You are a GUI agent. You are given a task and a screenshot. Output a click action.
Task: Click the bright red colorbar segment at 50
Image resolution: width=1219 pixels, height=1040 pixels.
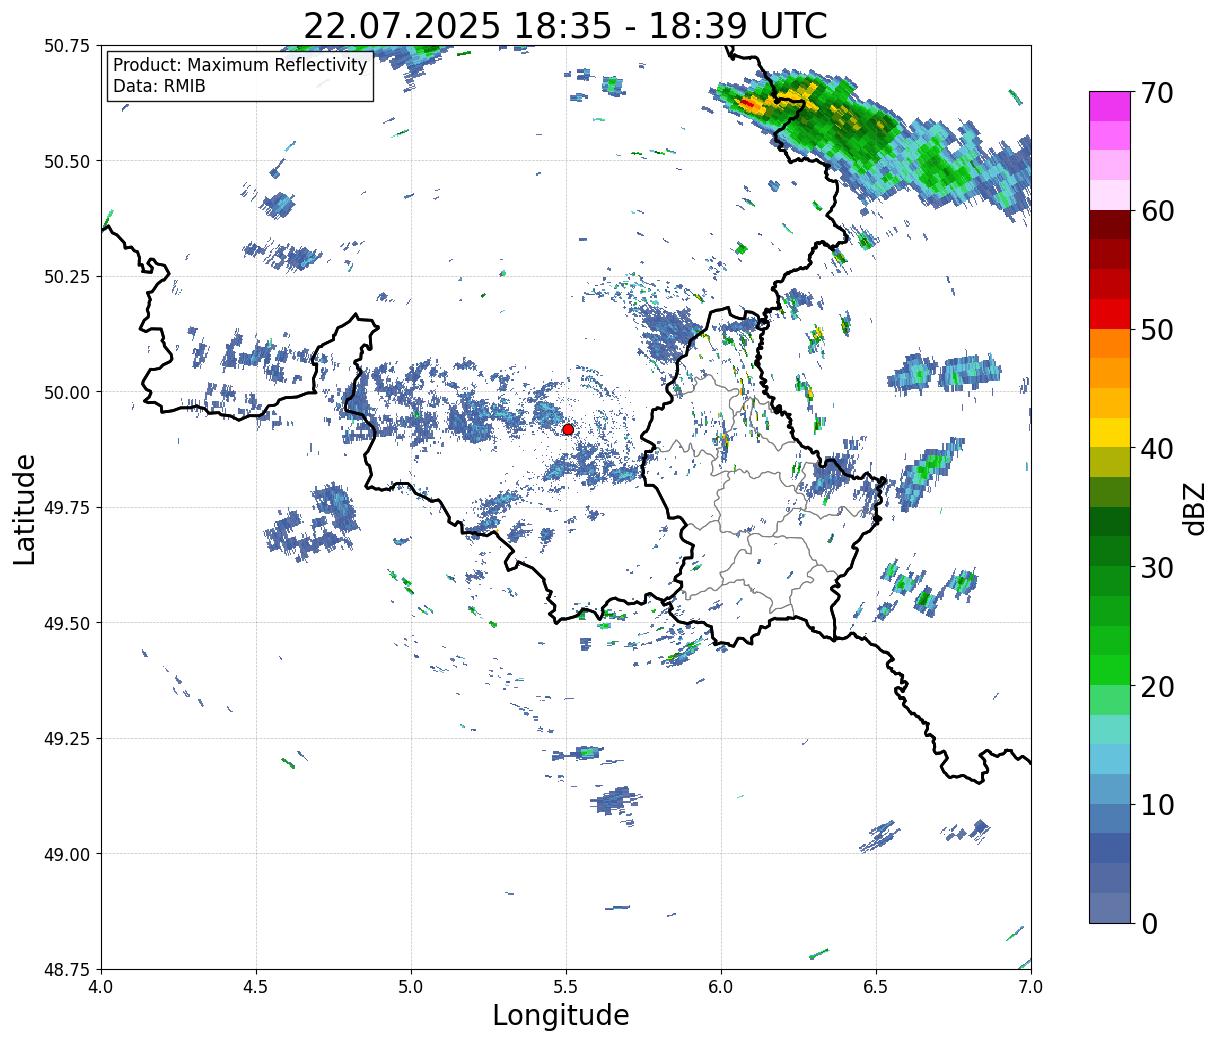[1110, 313]
